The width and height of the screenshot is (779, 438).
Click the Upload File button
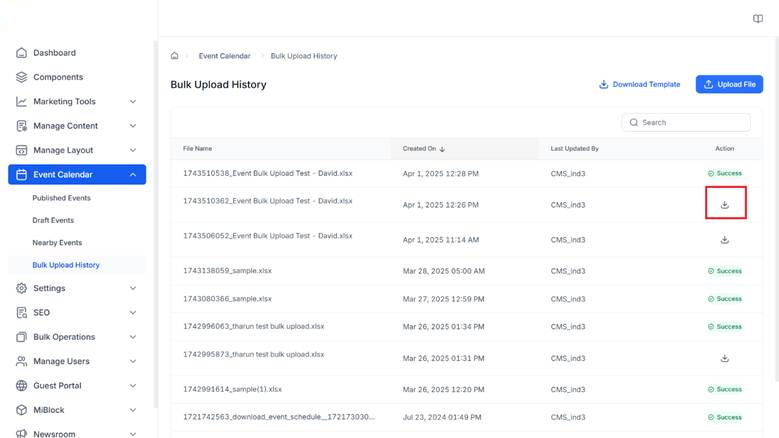click(729, 84)
